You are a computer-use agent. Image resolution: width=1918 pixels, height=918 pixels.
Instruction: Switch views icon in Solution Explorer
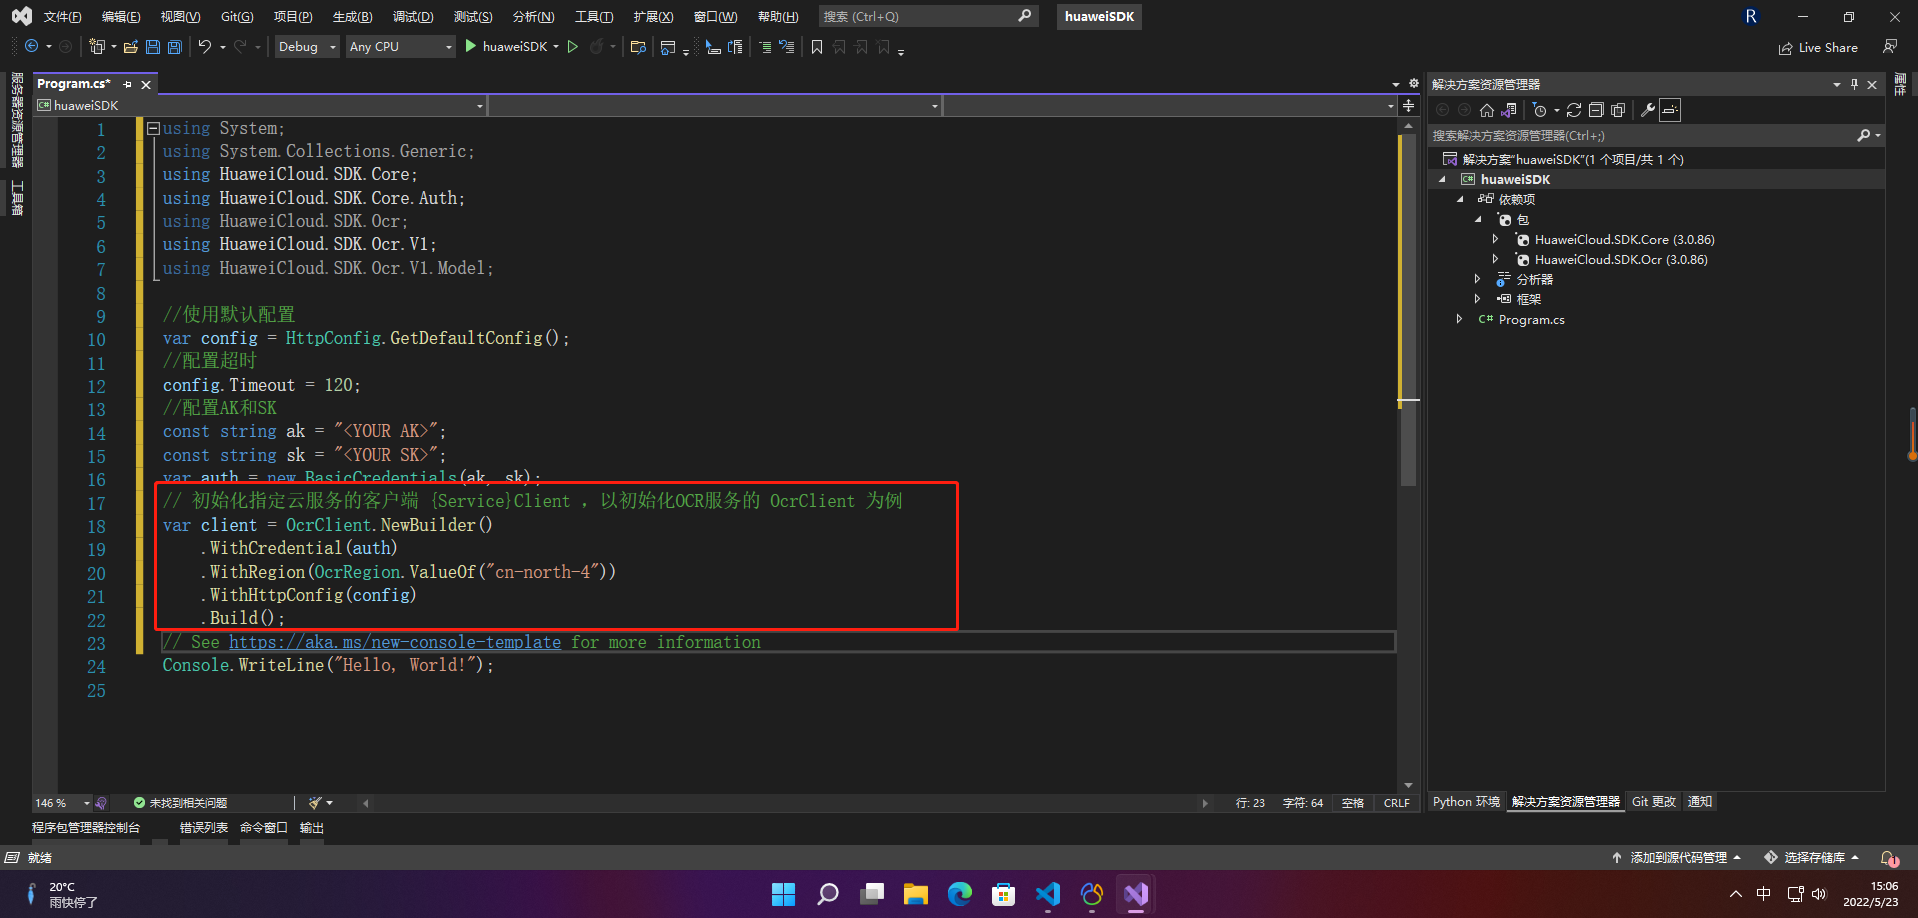(1509, 110)
